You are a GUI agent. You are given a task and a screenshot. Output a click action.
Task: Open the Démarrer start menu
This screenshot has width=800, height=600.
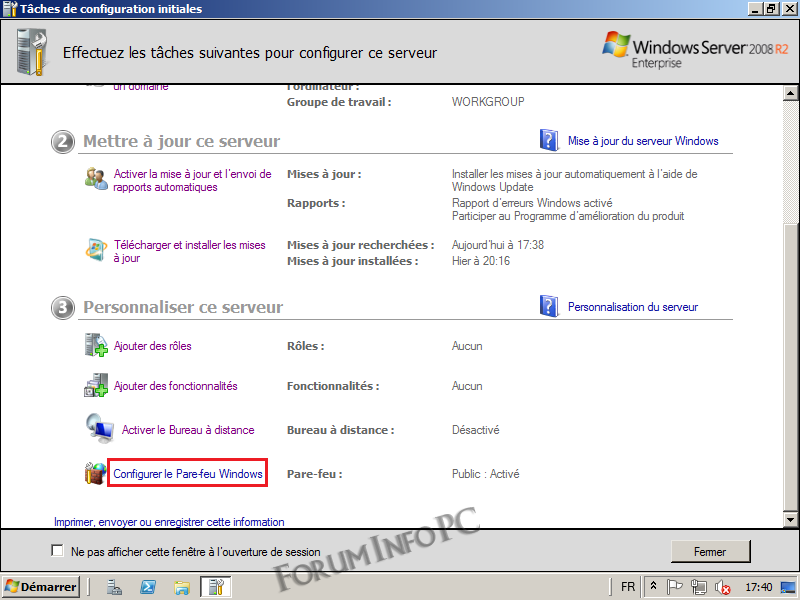point(41,587)
